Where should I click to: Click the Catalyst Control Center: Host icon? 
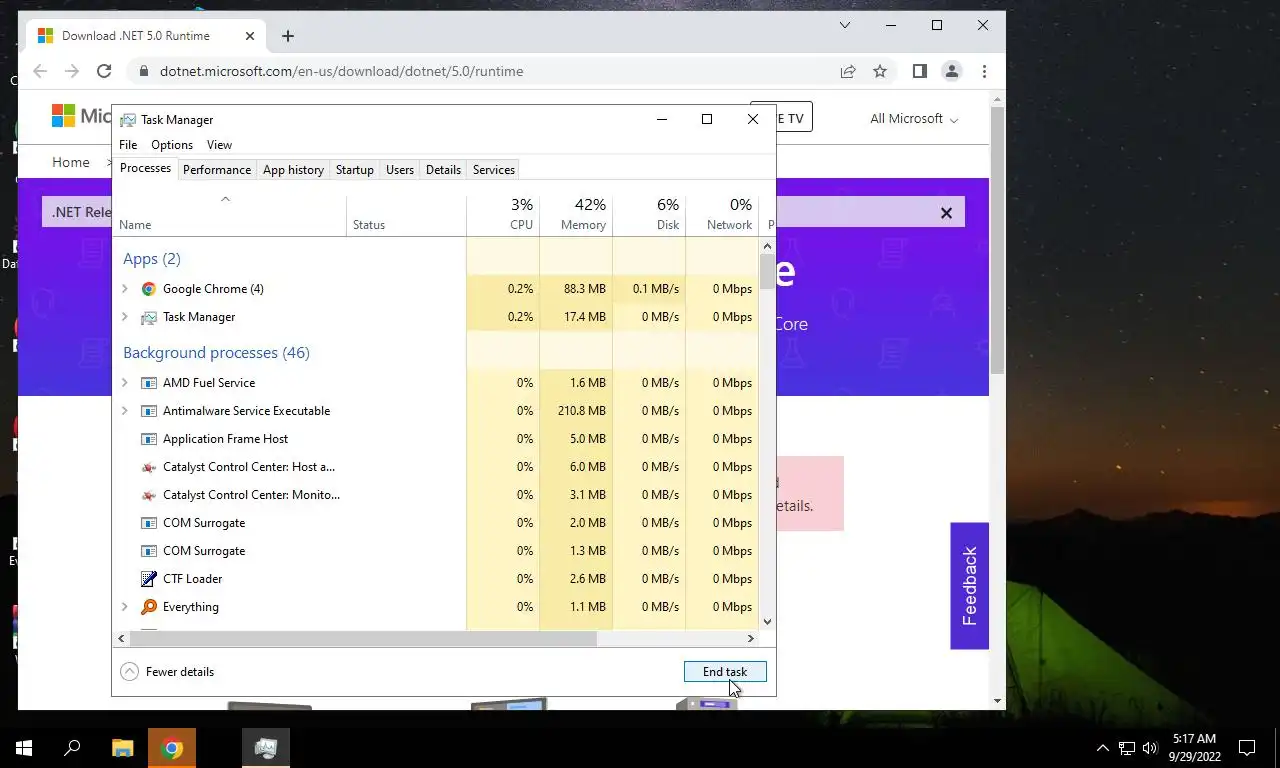149,467
